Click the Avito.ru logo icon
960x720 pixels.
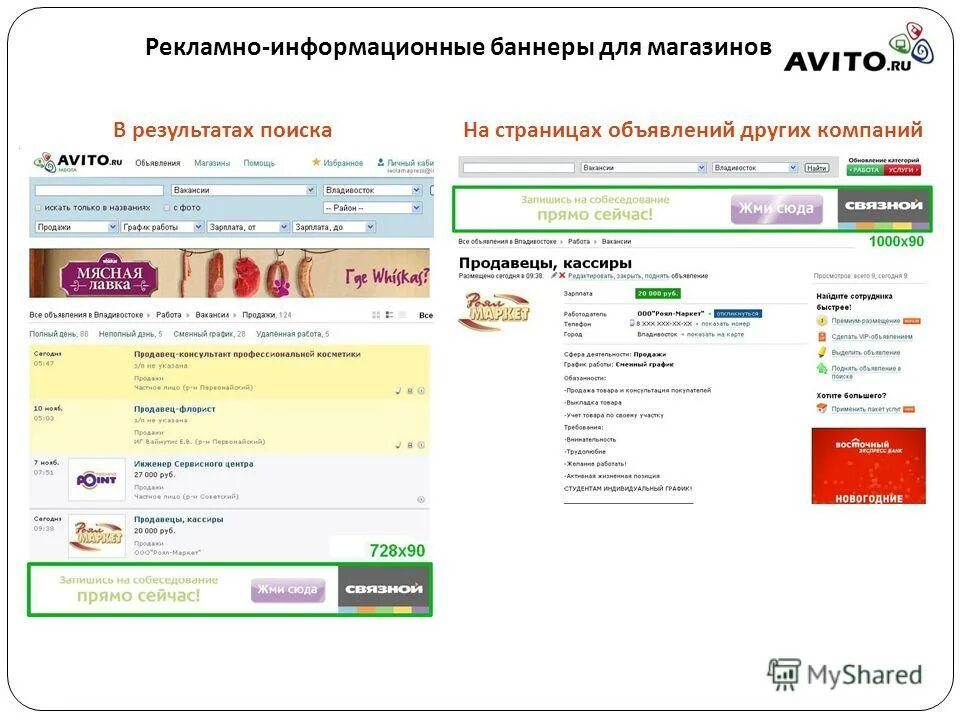point(45,160)
